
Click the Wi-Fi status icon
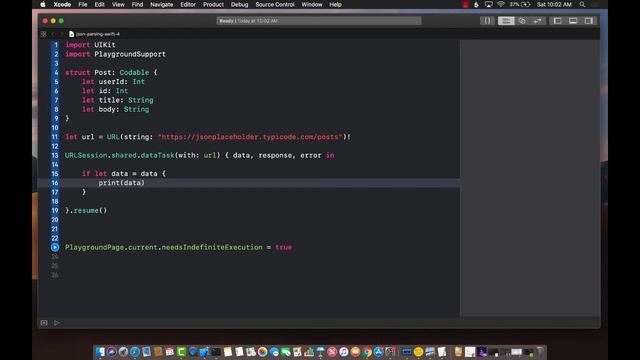point(501,4)
